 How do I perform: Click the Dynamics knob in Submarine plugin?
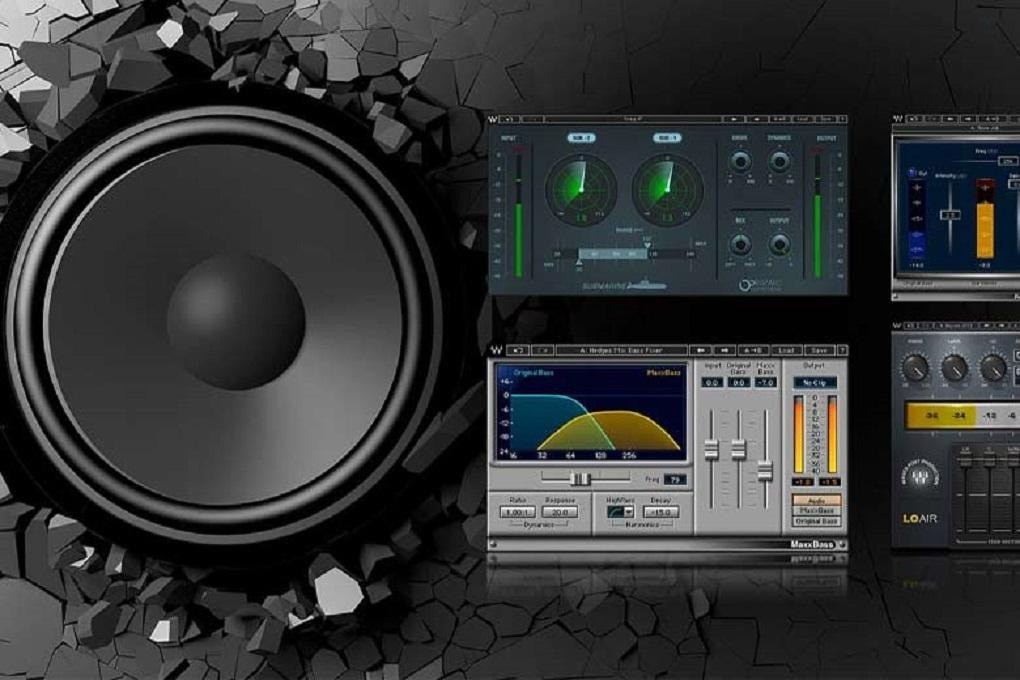pyautogui.click(x=780, y=162)
